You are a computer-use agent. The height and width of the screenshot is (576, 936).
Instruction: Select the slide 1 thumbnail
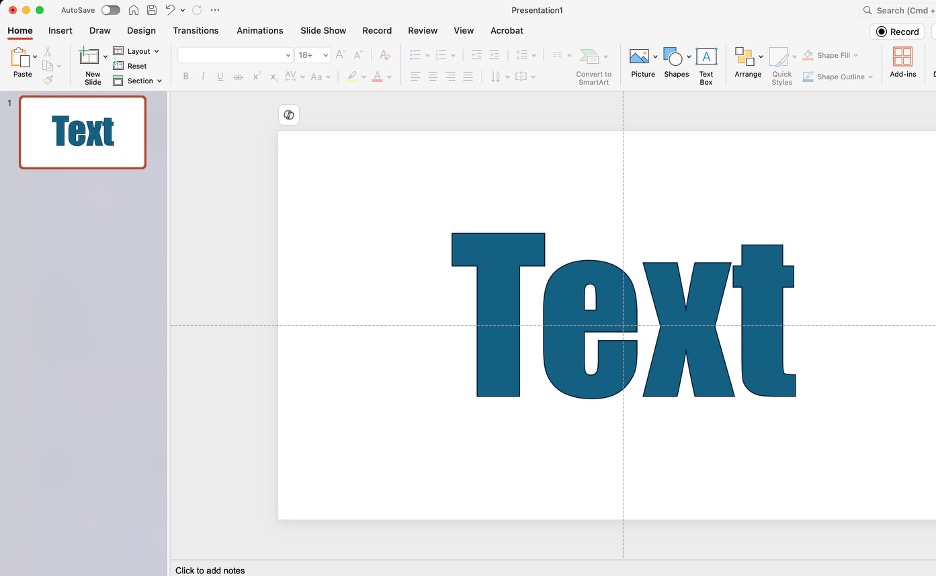(83, 132)
